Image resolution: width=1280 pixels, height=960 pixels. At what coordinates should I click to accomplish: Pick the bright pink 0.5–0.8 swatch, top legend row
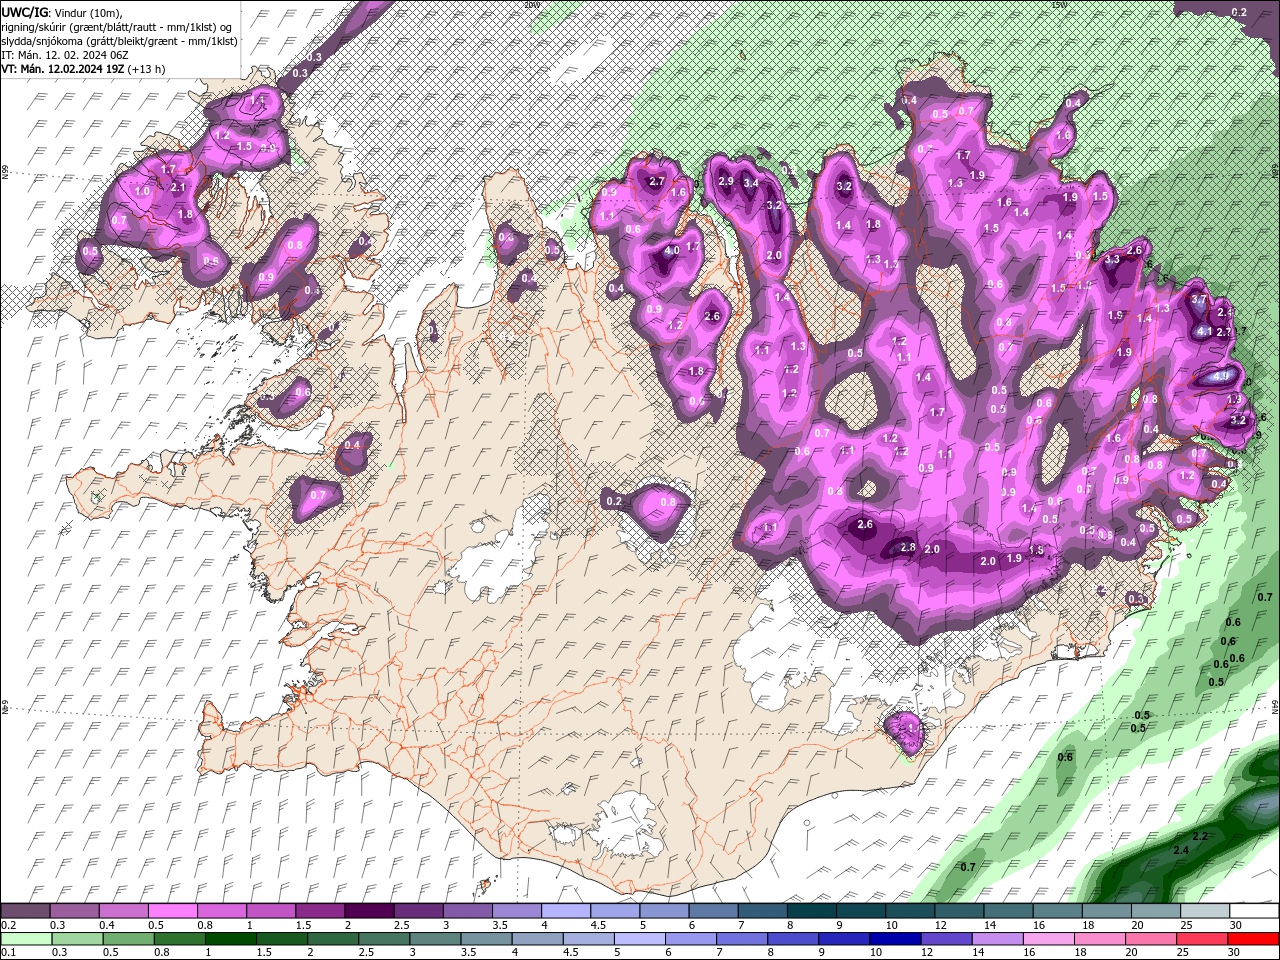pyautogui.click(x=172, y=912)
